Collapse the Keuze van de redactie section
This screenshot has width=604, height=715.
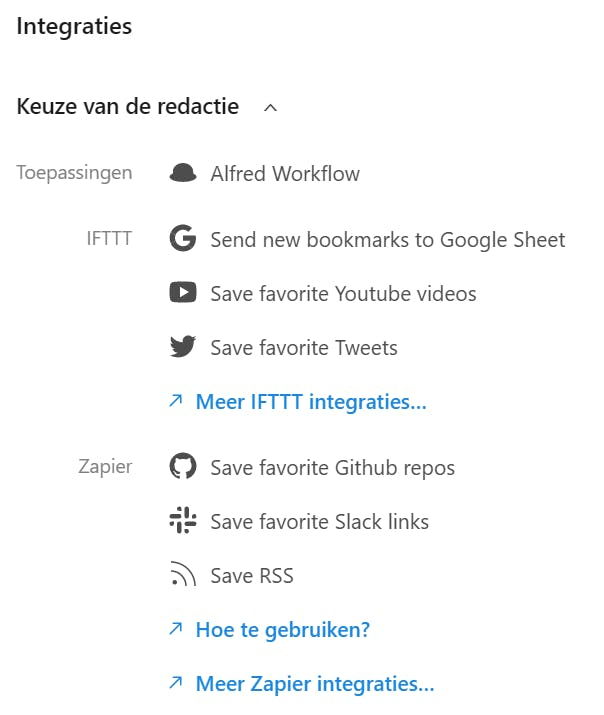(270, 107)
